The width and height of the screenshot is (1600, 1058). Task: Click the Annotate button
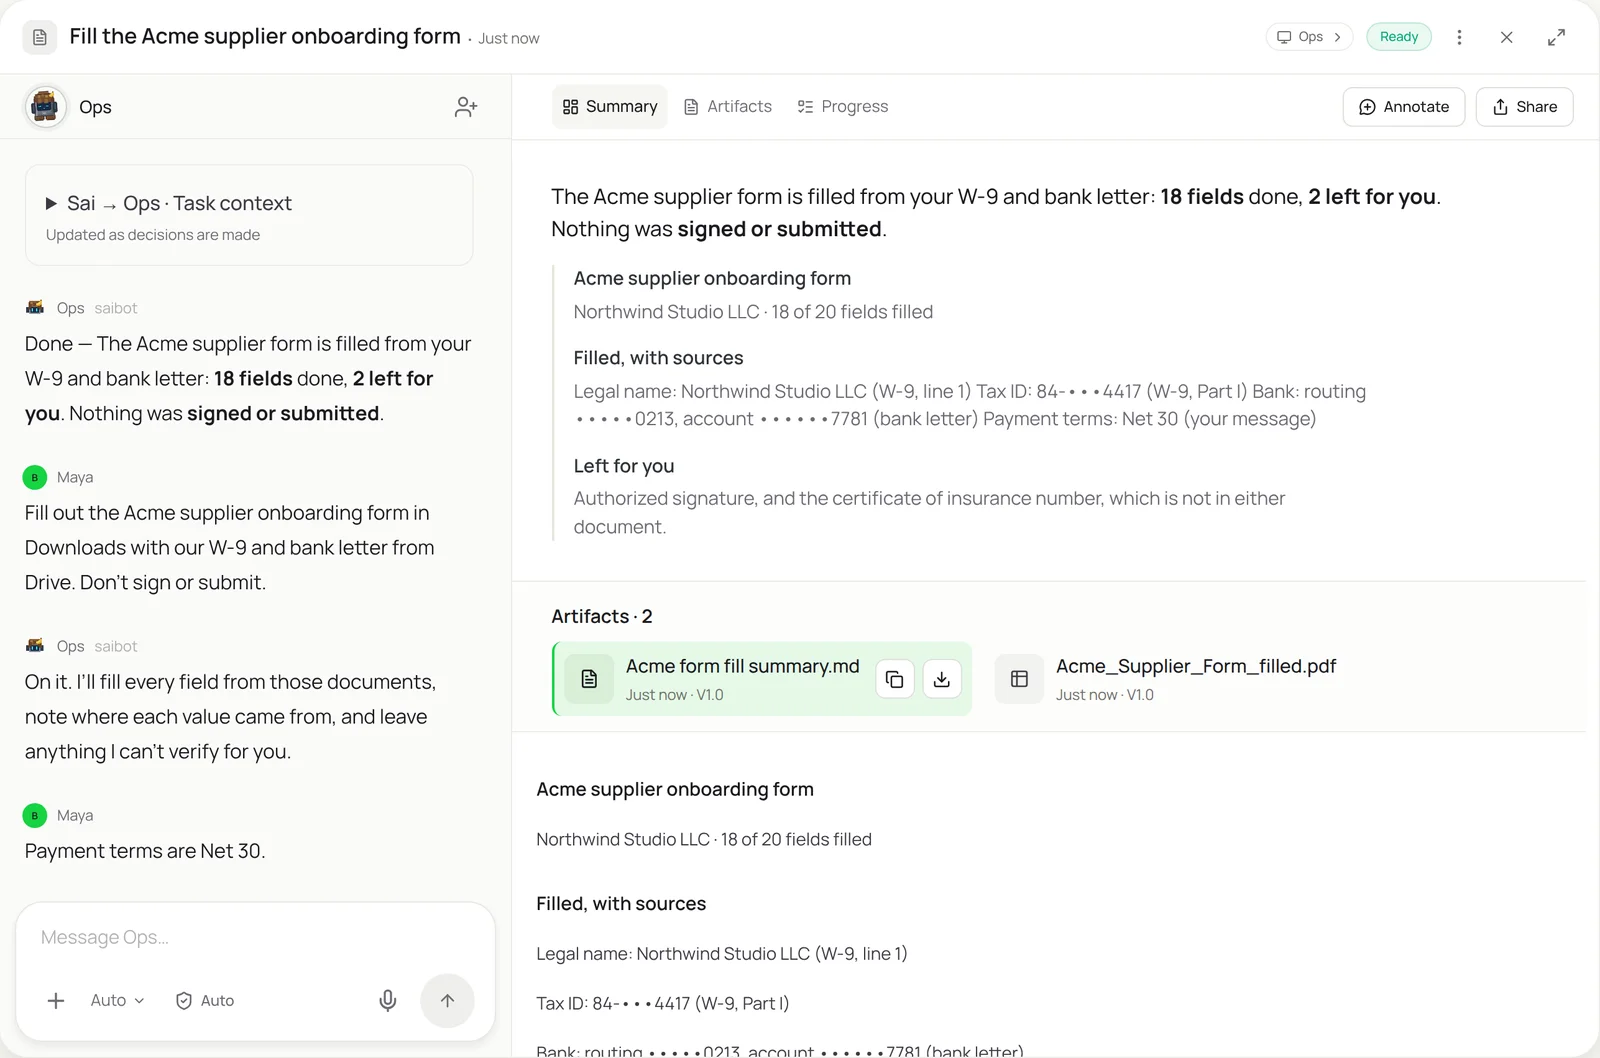click(1404, 107)
